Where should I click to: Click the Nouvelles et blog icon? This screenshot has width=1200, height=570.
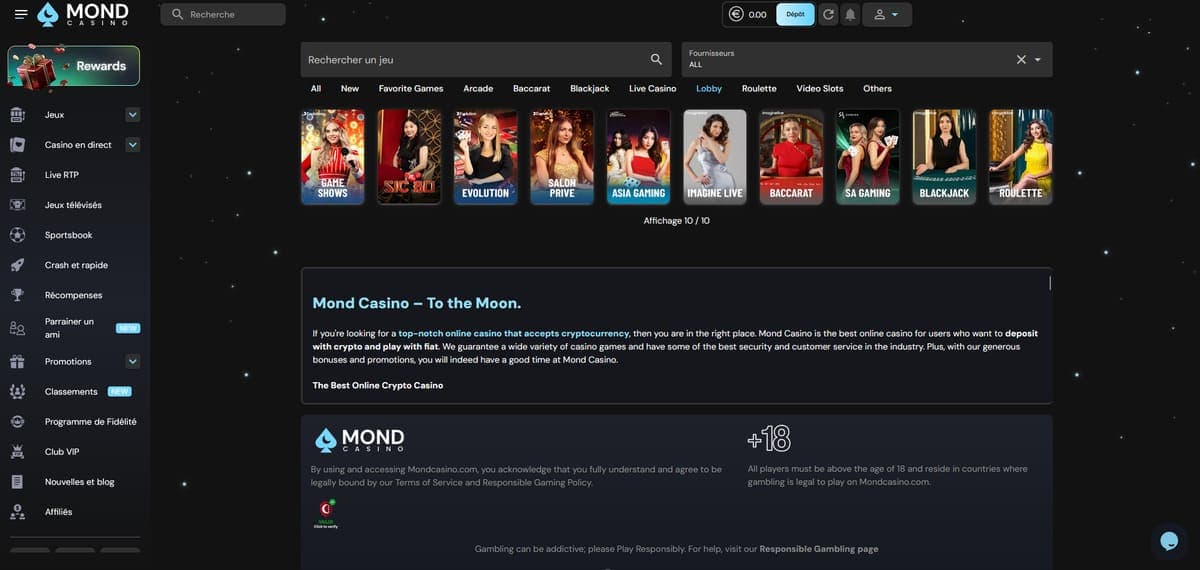[17, 481]
